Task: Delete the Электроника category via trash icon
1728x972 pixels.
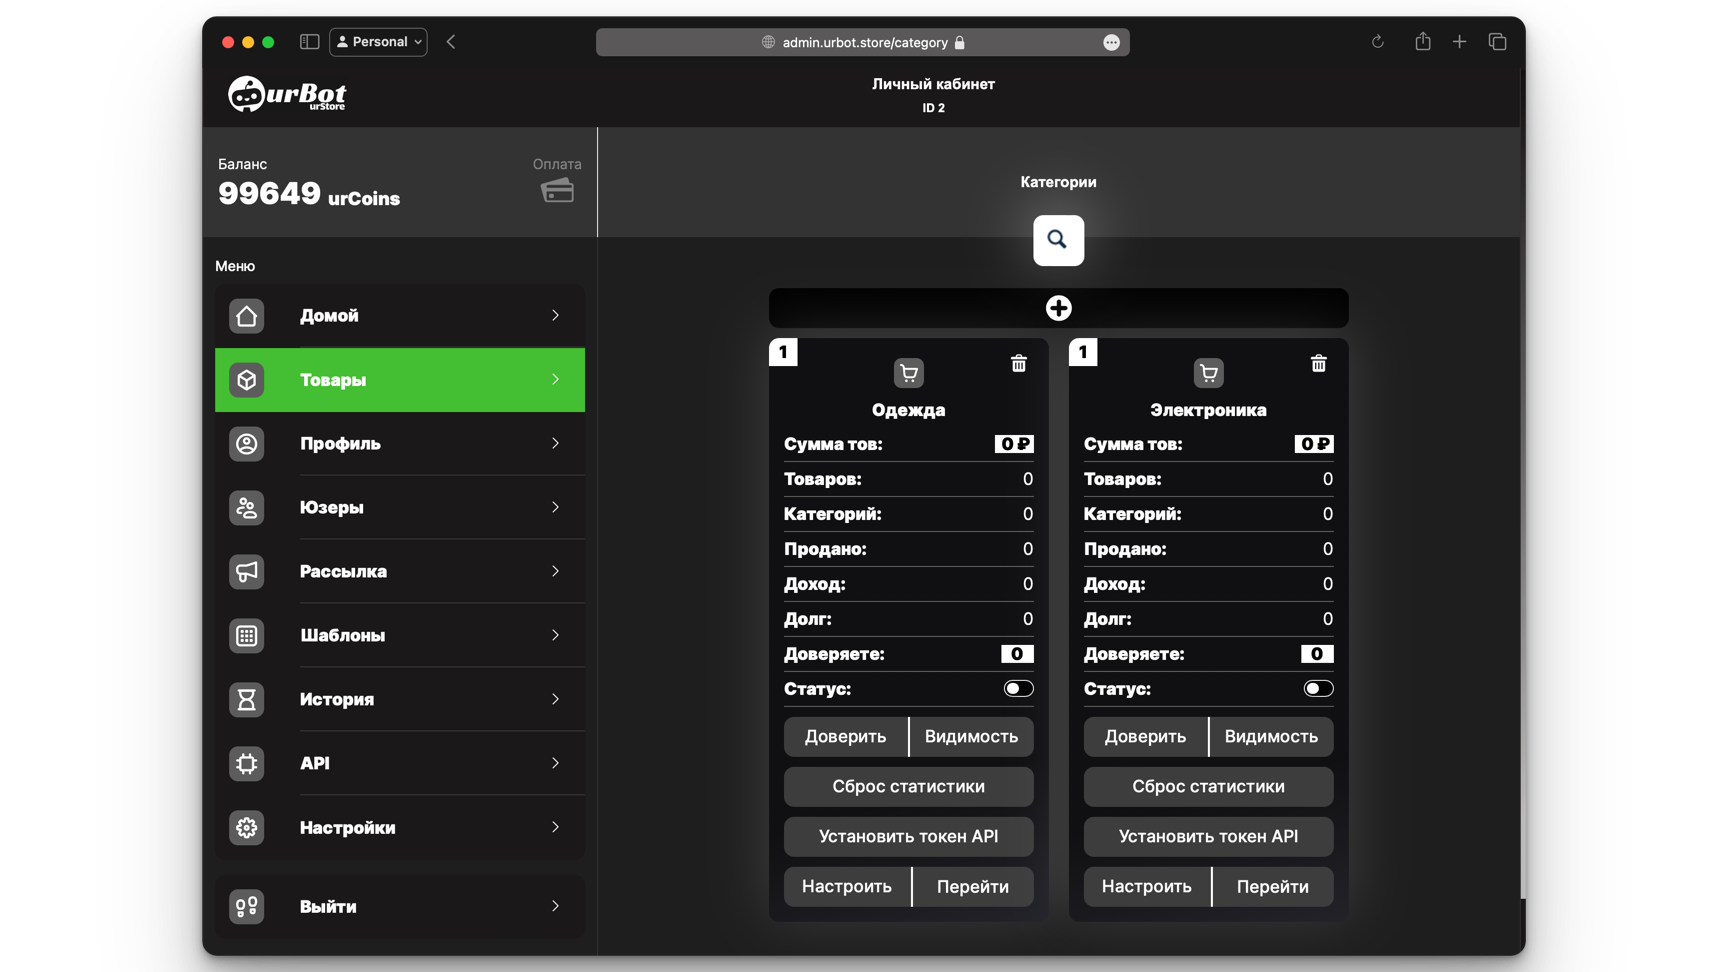Action: click(1318, 363)
